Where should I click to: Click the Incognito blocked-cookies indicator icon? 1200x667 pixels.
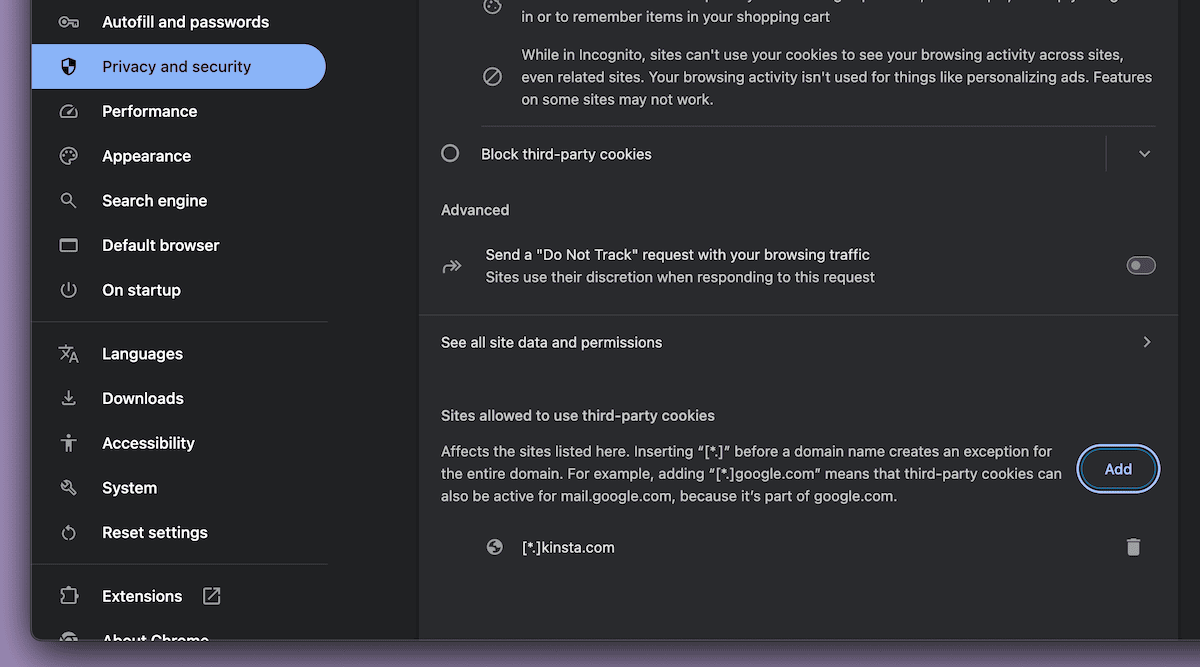coord(492,76)
